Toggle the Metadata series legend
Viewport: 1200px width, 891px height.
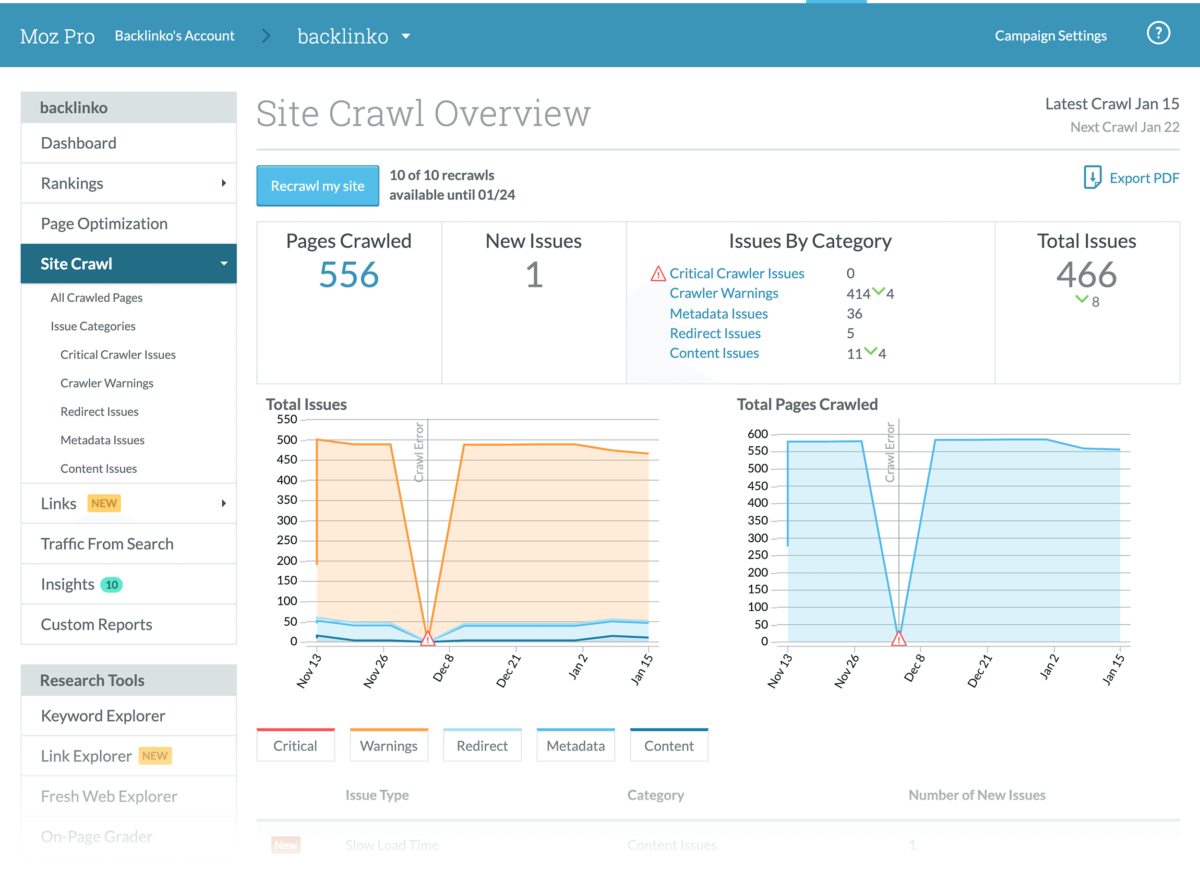click(x=576, y=745)
